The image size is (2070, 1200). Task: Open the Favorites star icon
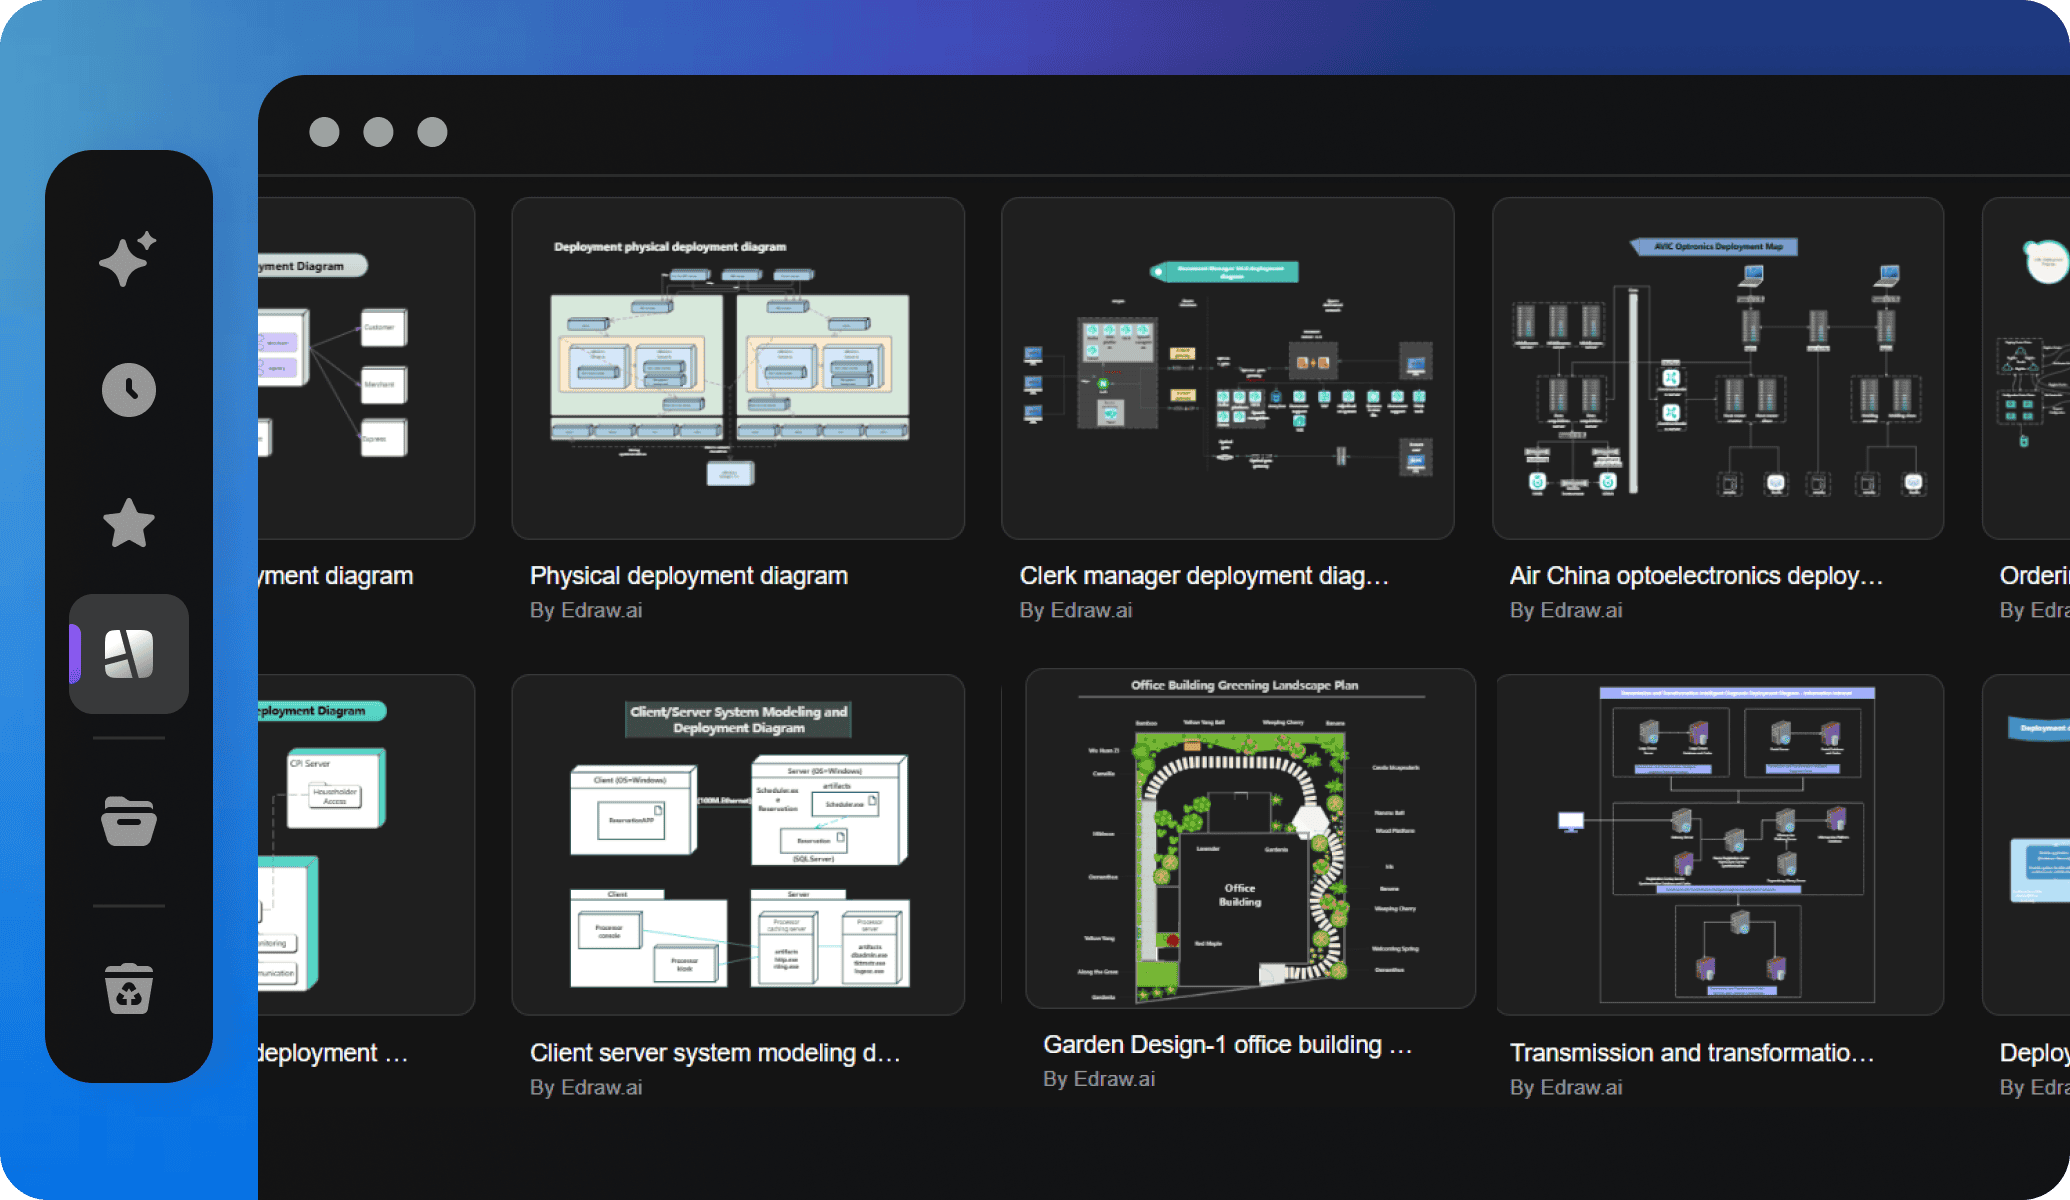click(128, 523)
